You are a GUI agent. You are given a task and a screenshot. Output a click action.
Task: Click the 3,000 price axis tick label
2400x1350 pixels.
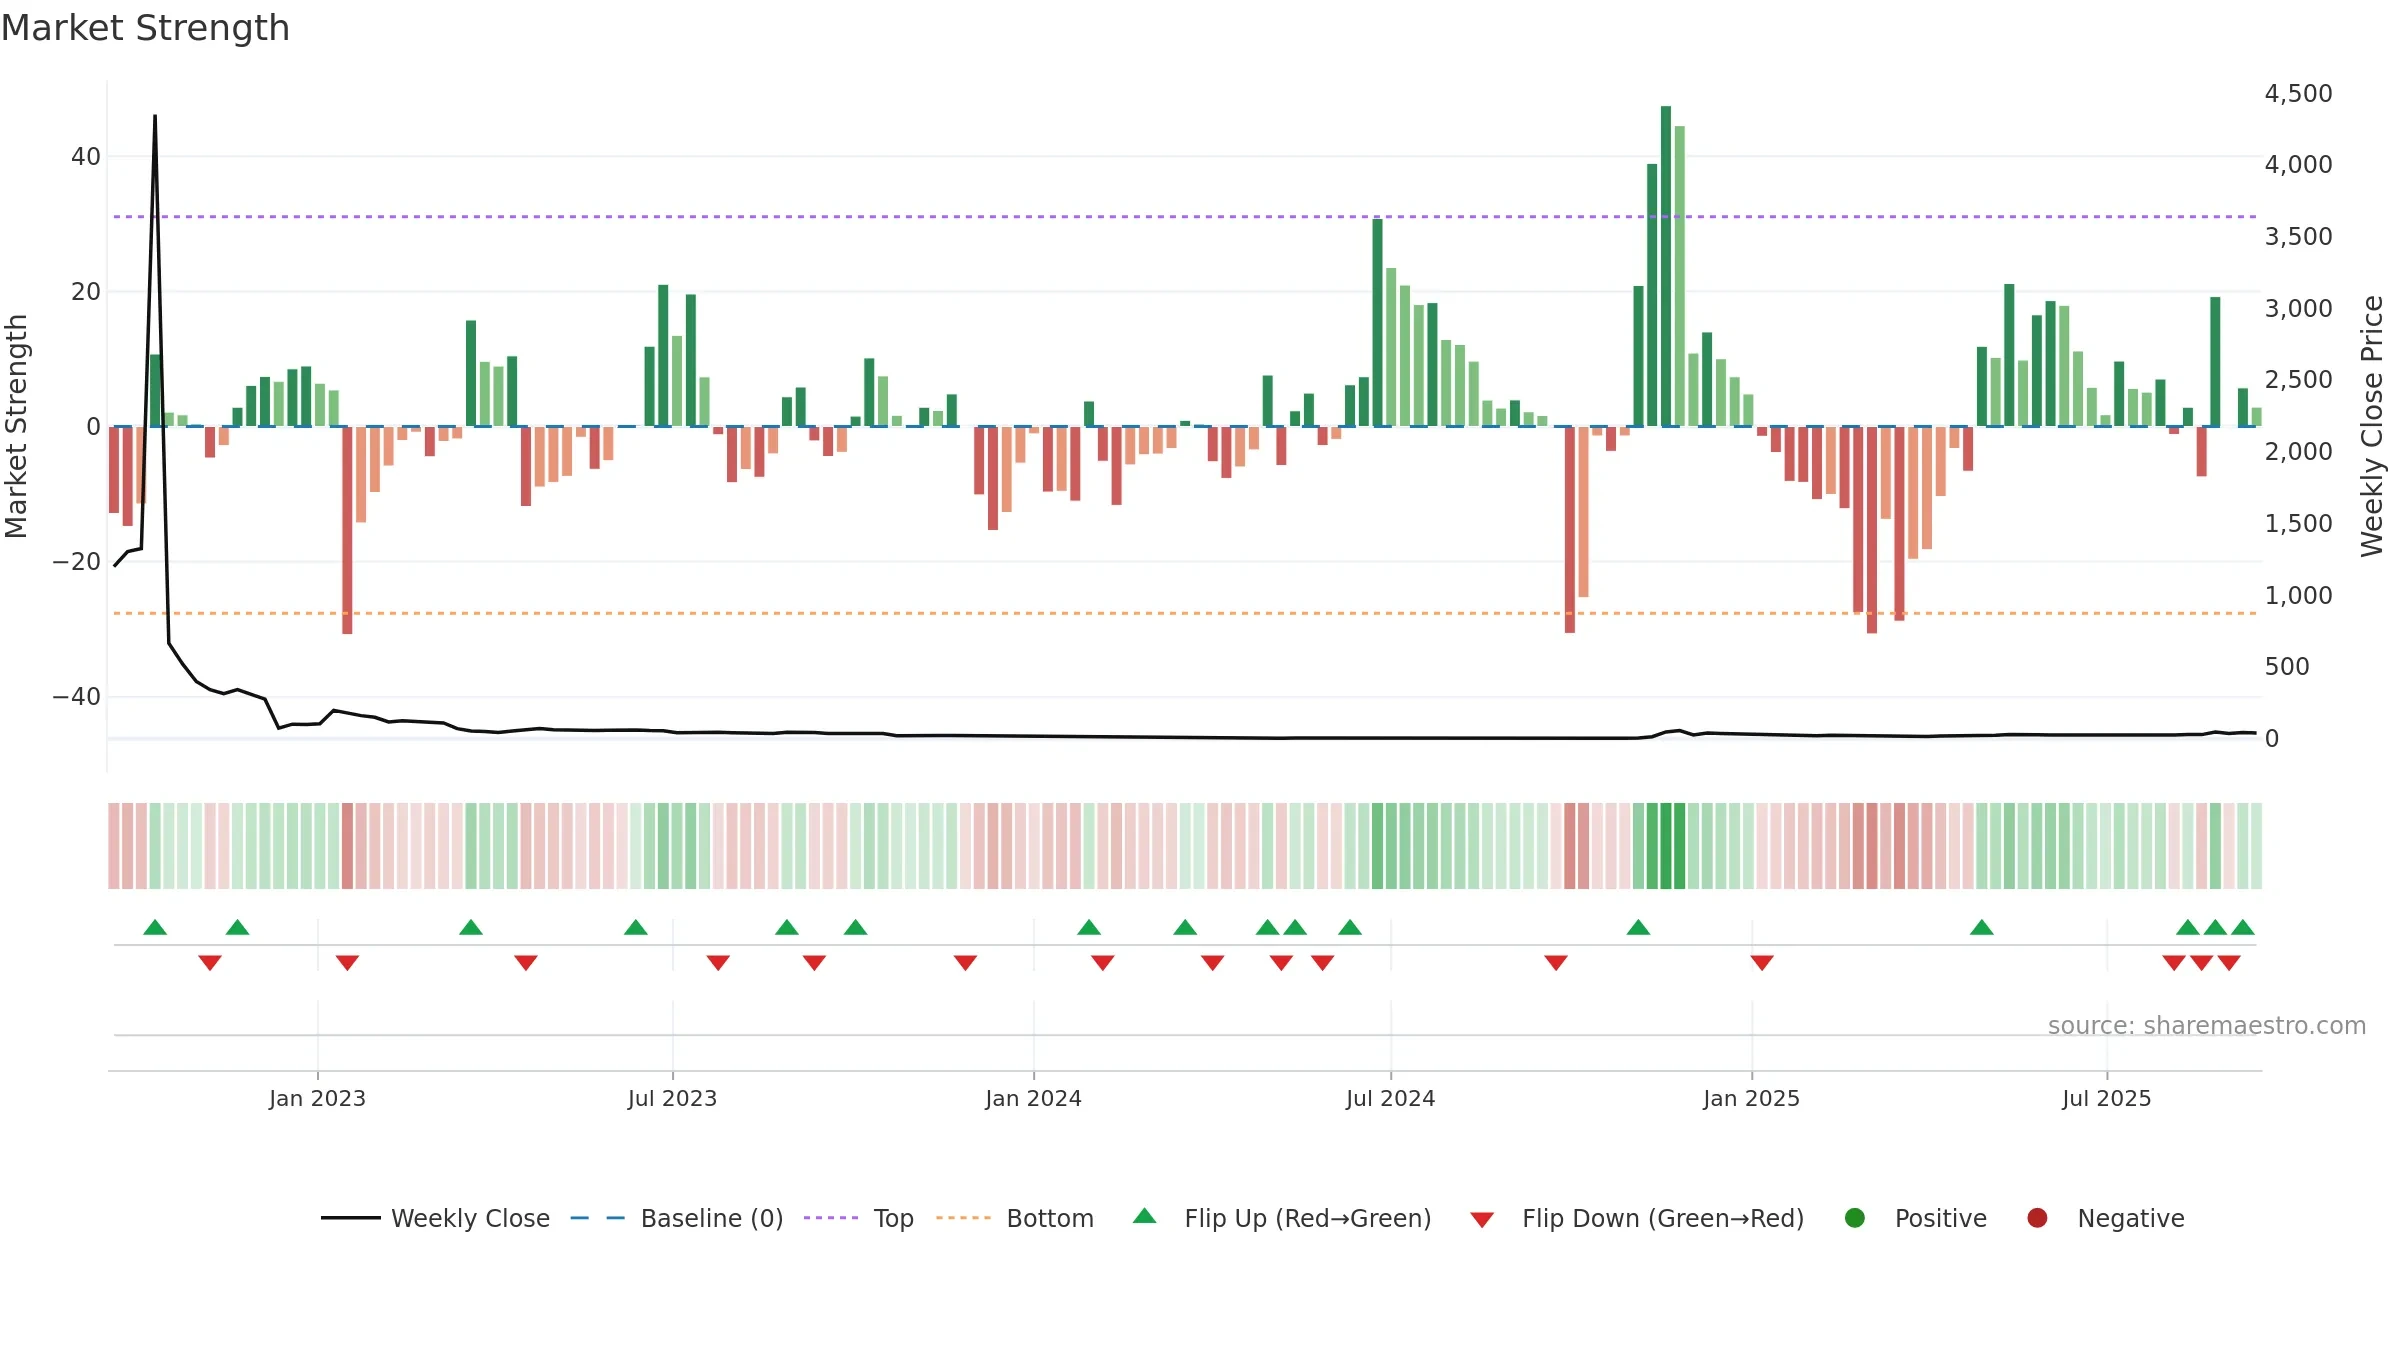point(2298,309)
